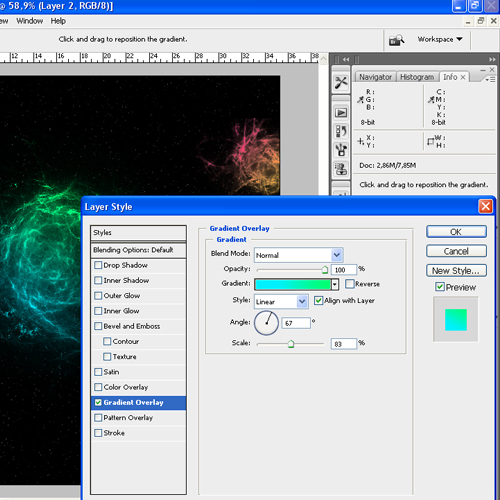Click the Scale percentage field
Image resolution: width=500 pixels, height=500 pixels.
(x=344, y=344)
